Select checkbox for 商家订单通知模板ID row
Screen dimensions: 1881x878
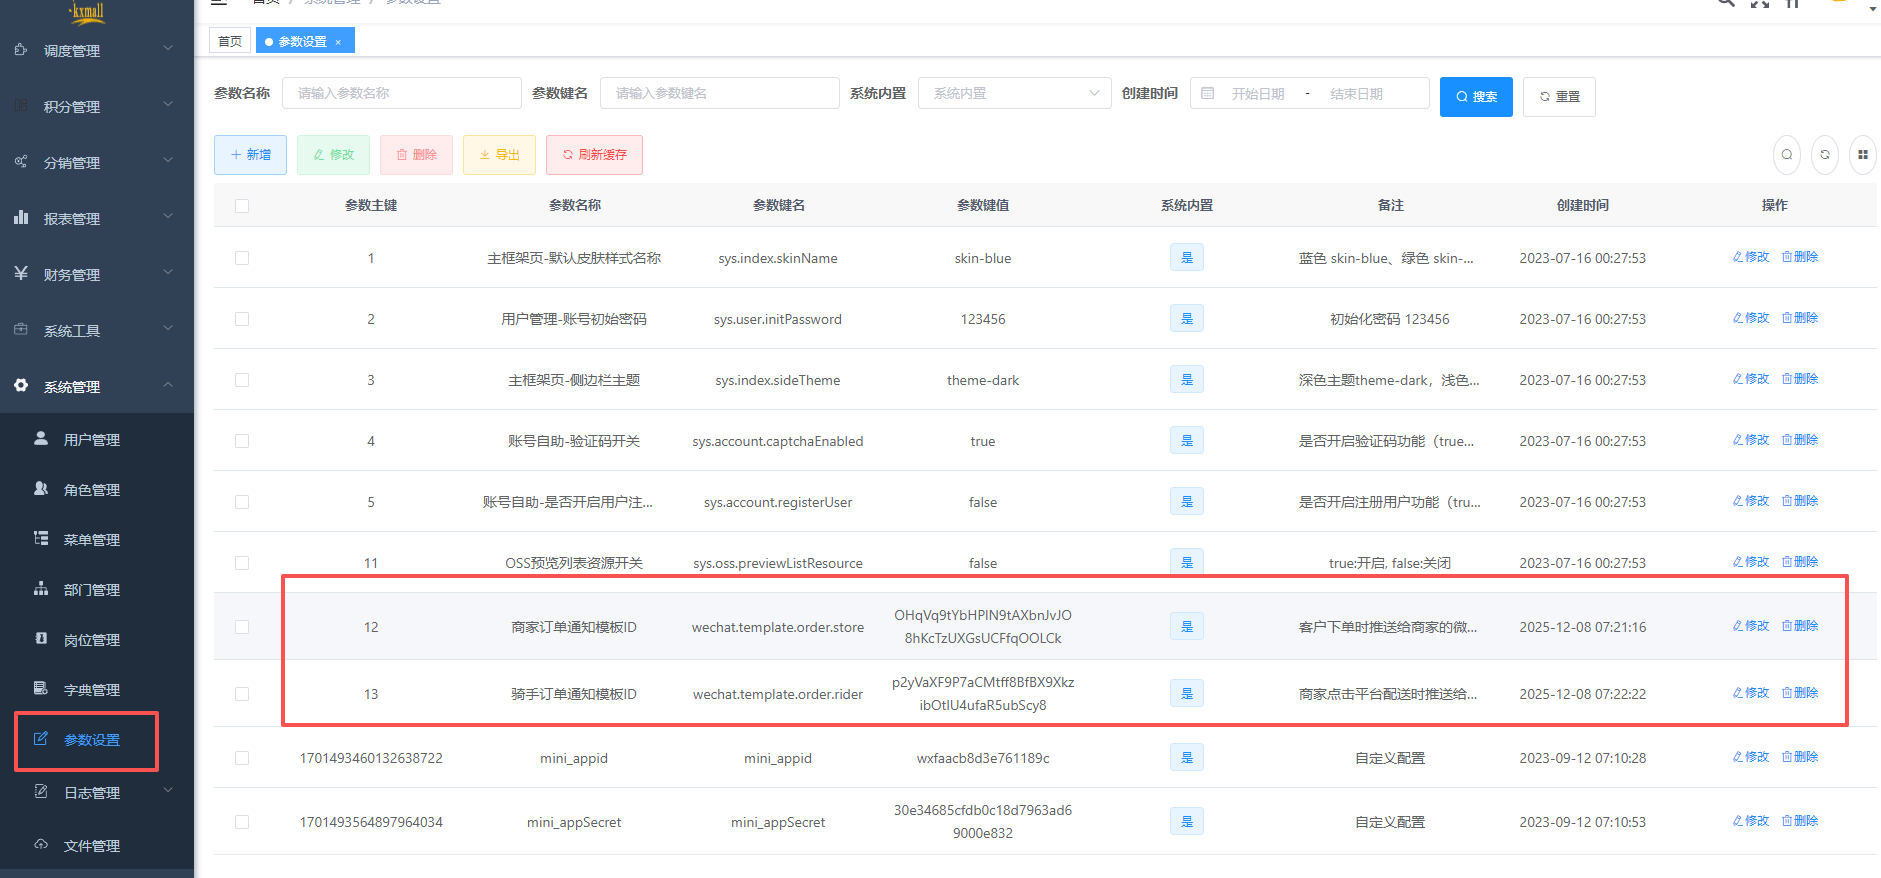[242, 627]
